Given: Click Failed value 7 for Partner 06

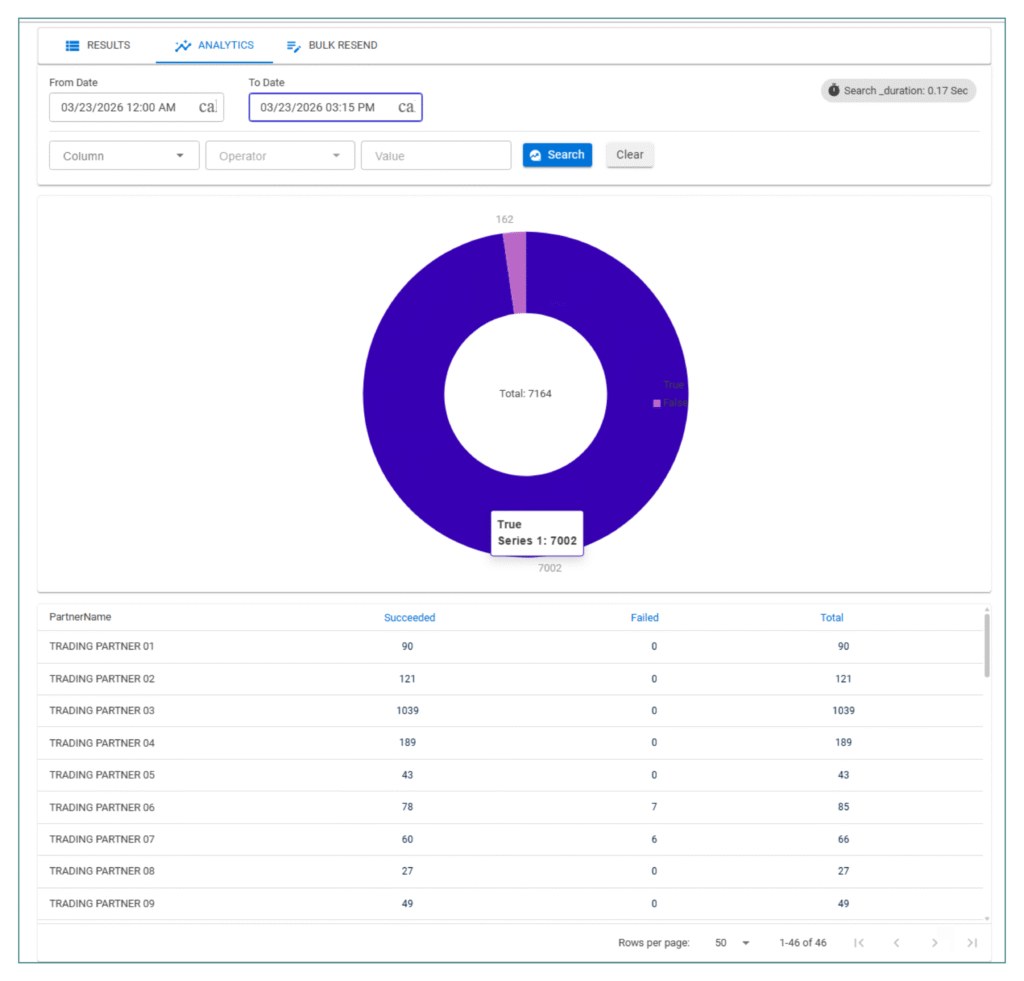Looking at the screenshot, I should point(654,807).
